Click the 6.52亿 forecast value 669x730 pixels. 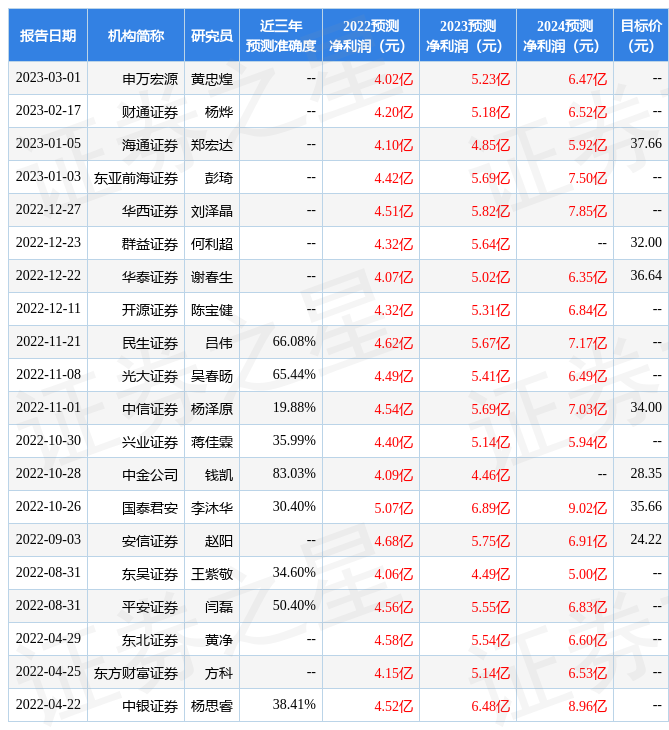point(587,112)
